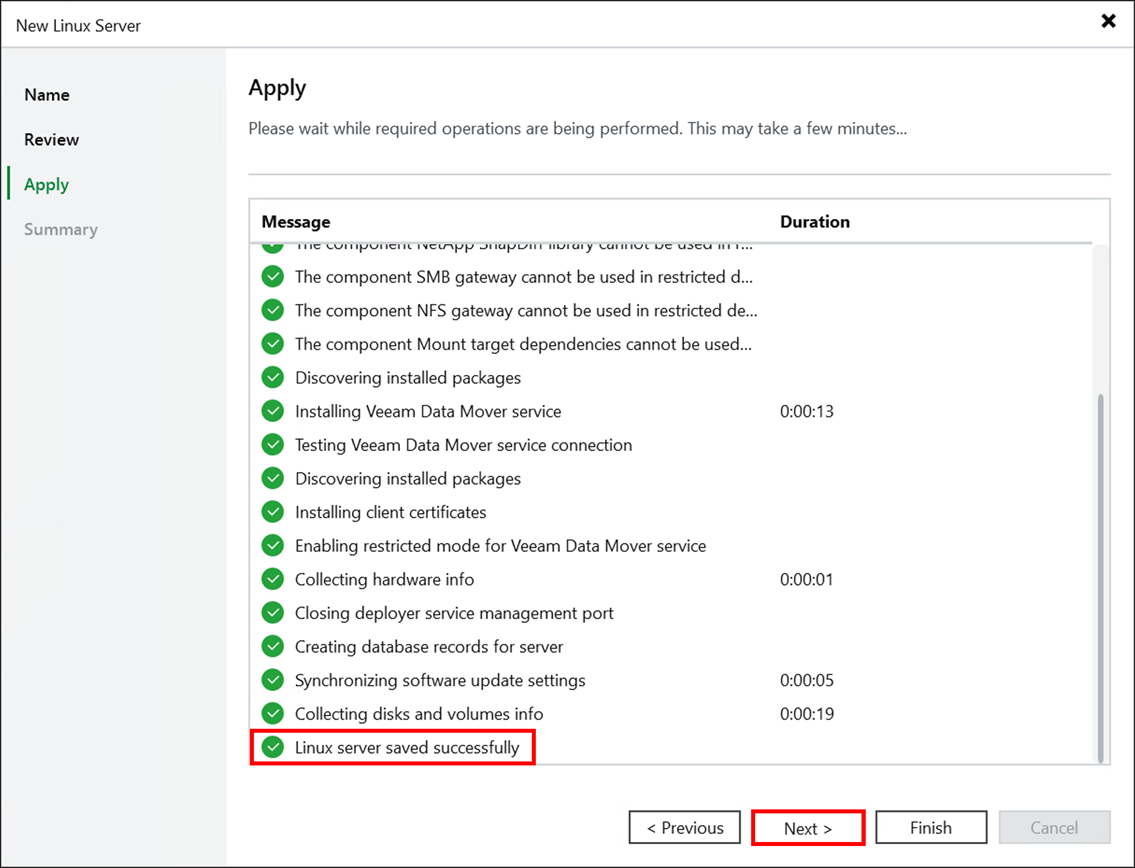Image resolution: width=1135 pixels, height=868 pixels.
Task: Click the checkmark beside 'Discovering installed packages'
Action: click(x=272, y=378)
